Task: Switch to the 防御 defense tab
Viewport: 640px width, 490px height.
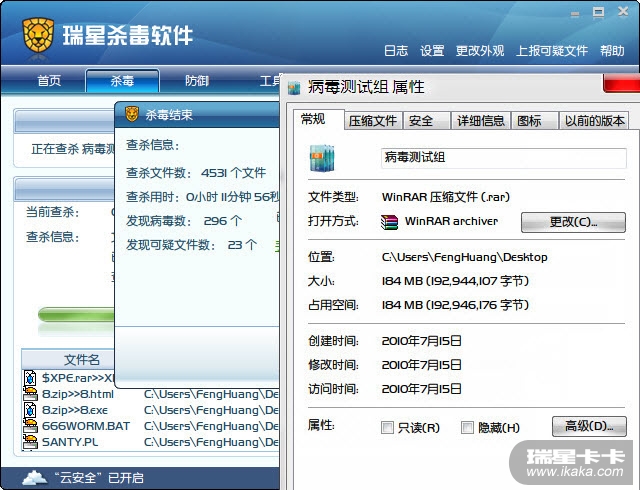Action: click(x=197, y=81)
